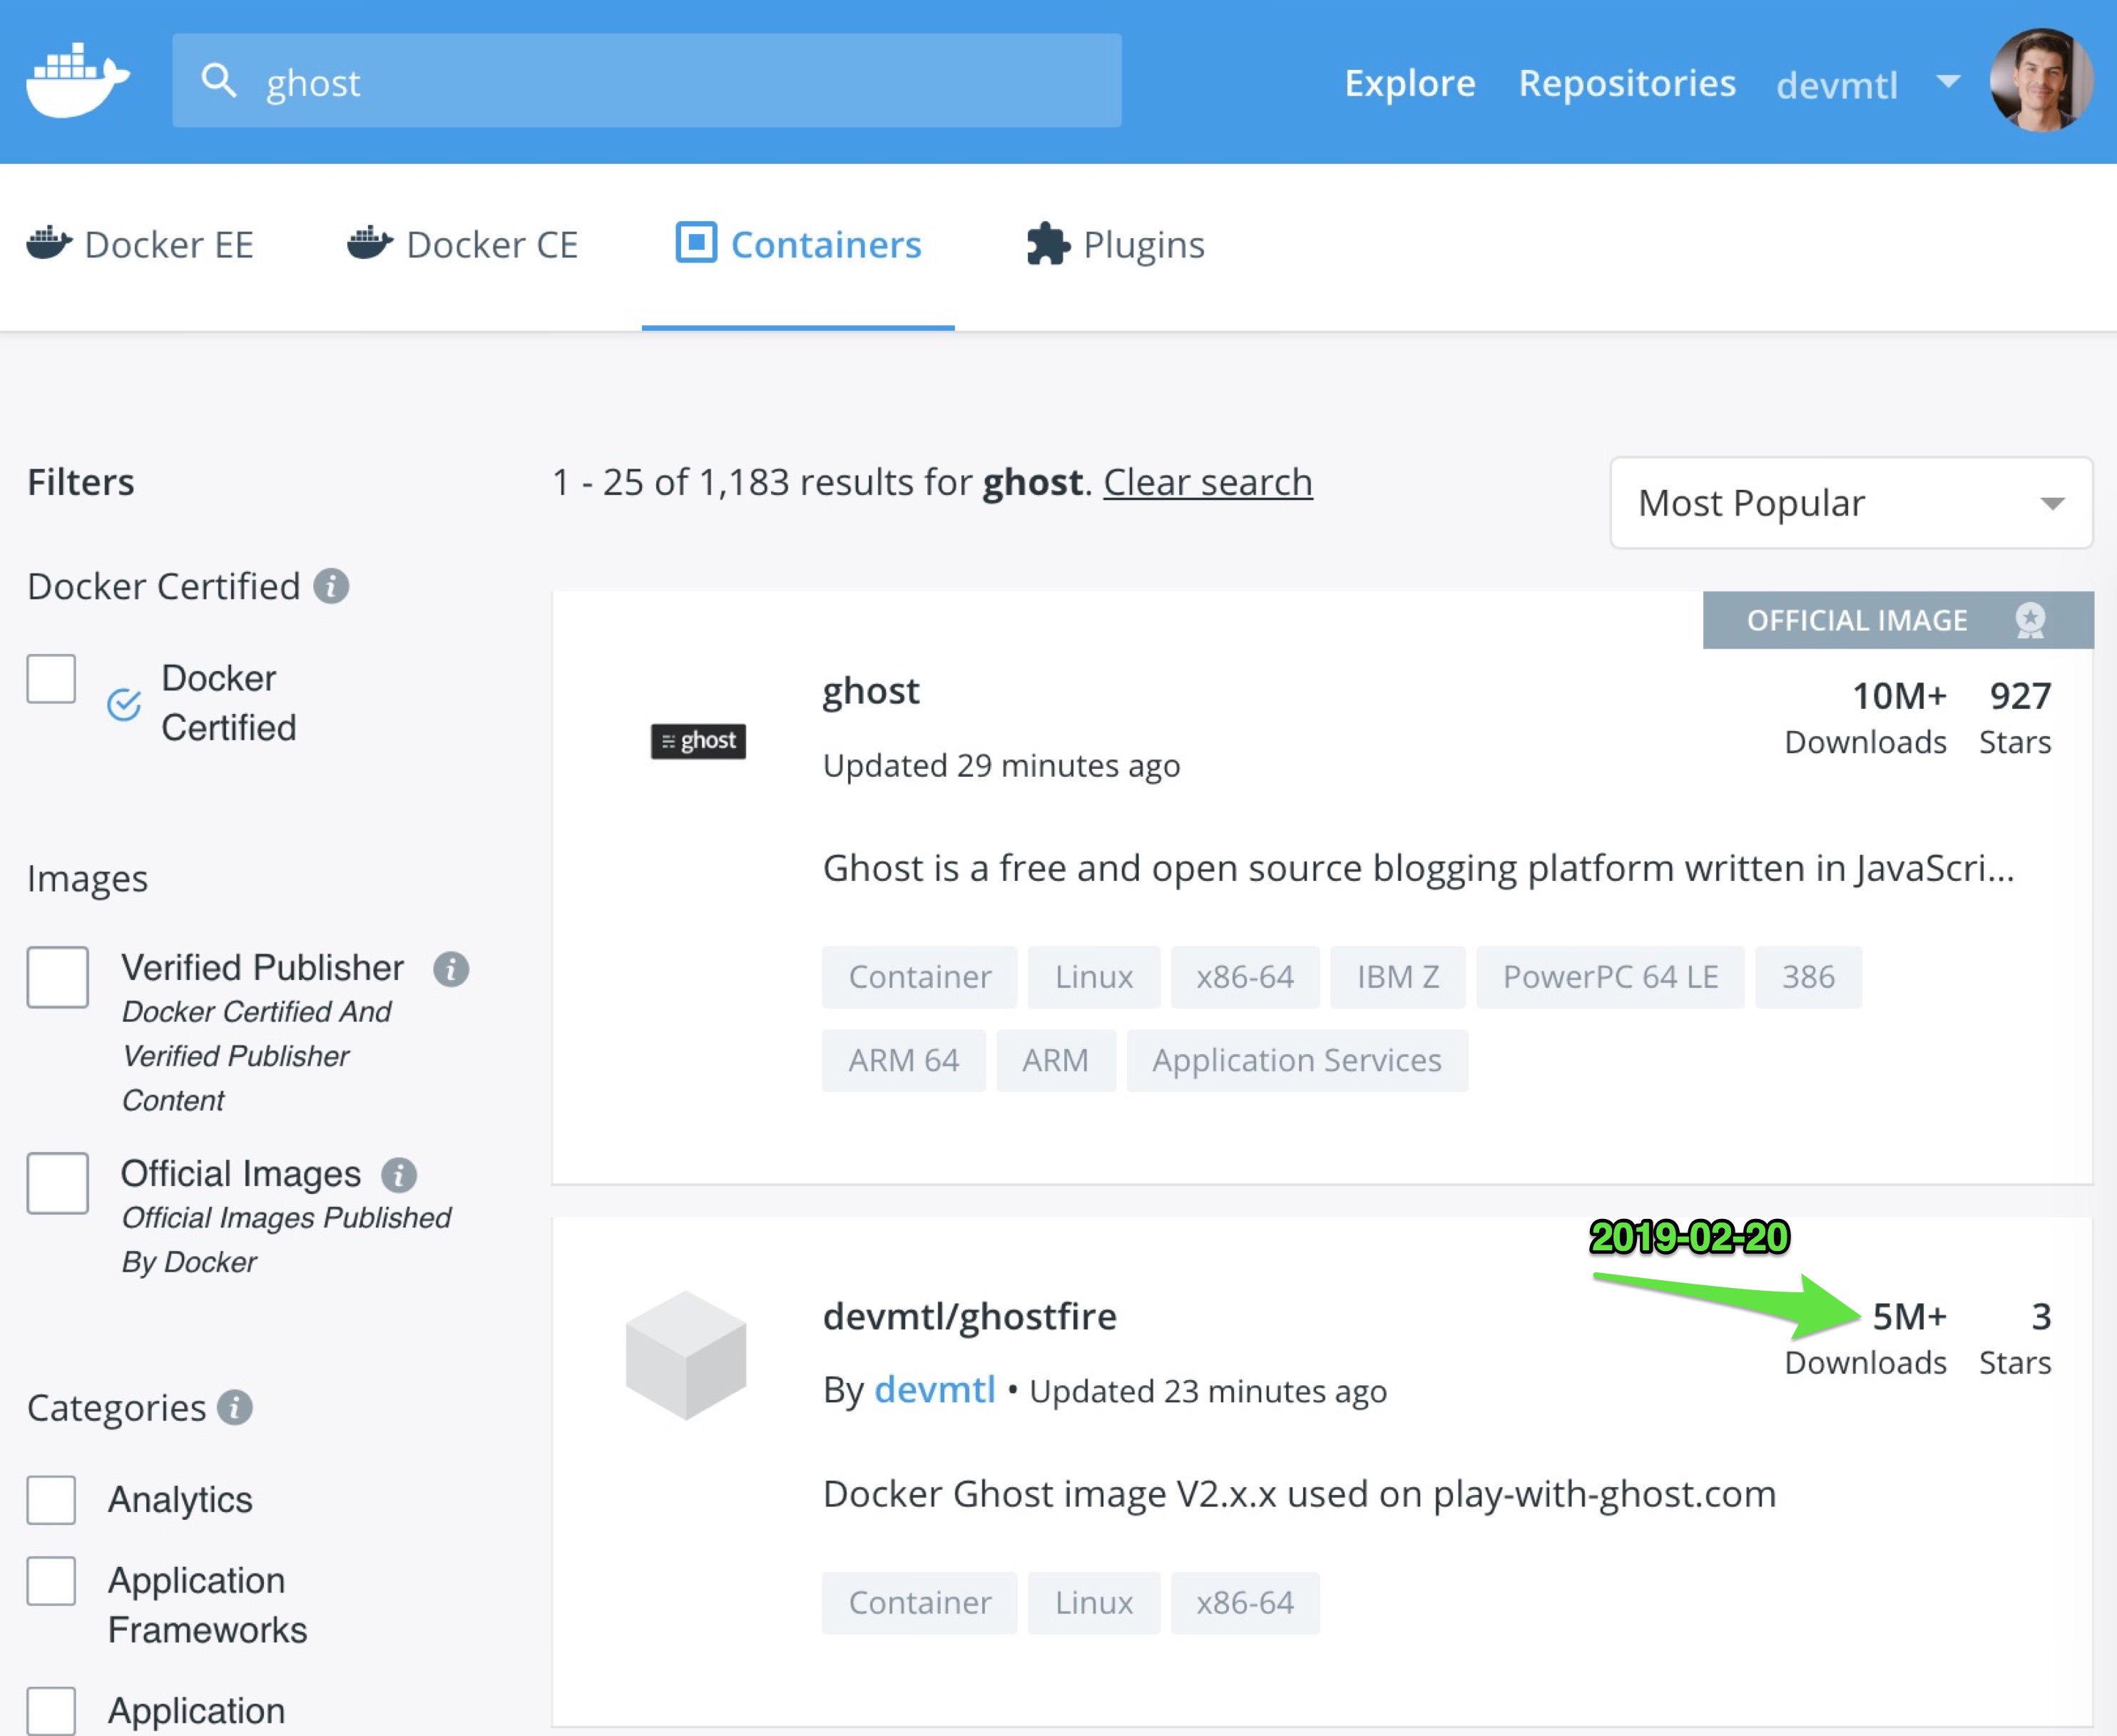Open the Most Popular sort dropdown
This screenshot has width=2117, height=1736.
1851,503
